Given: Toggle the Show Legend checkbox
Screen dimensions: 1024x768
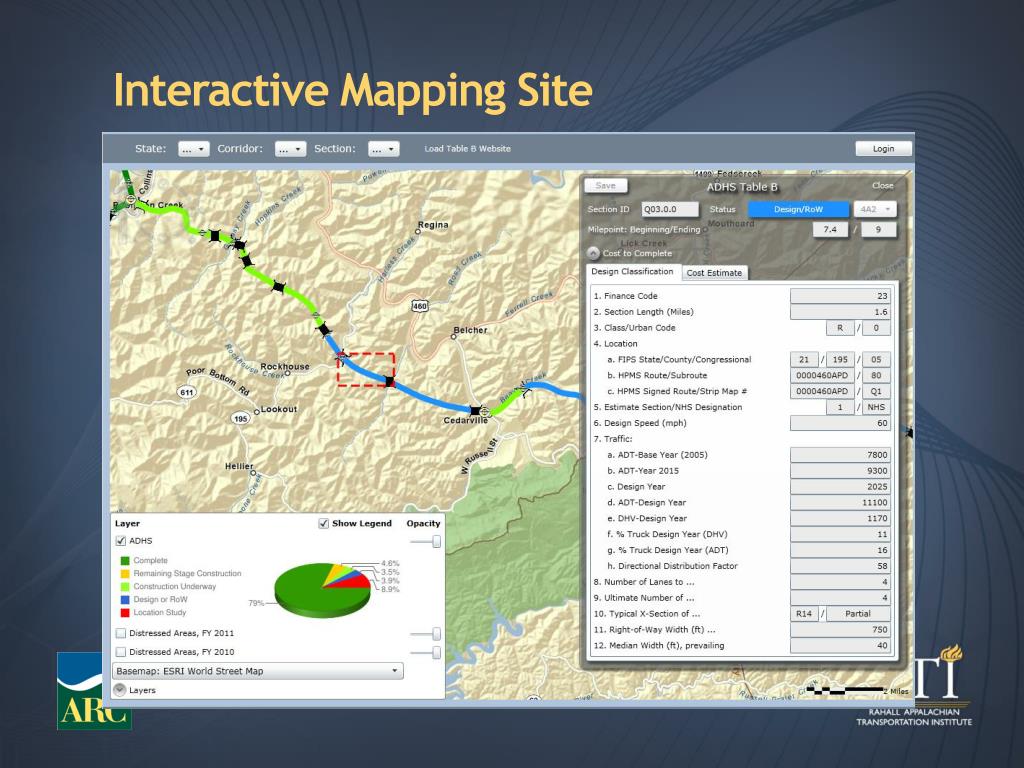Looking at the screenshot, I should coord(323,523).
